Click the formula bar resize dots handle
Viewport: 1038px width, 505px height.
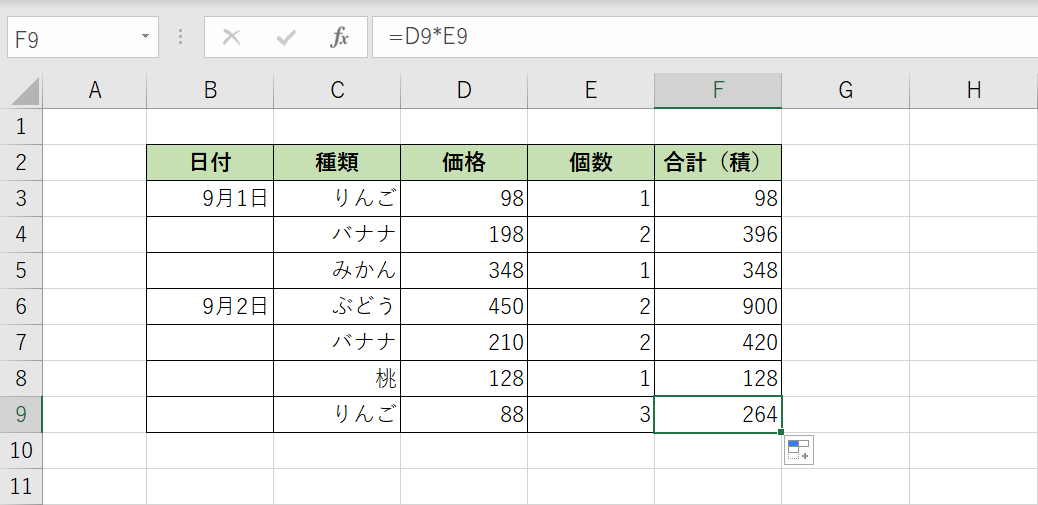pyautogui.click(x=180, y=37)
